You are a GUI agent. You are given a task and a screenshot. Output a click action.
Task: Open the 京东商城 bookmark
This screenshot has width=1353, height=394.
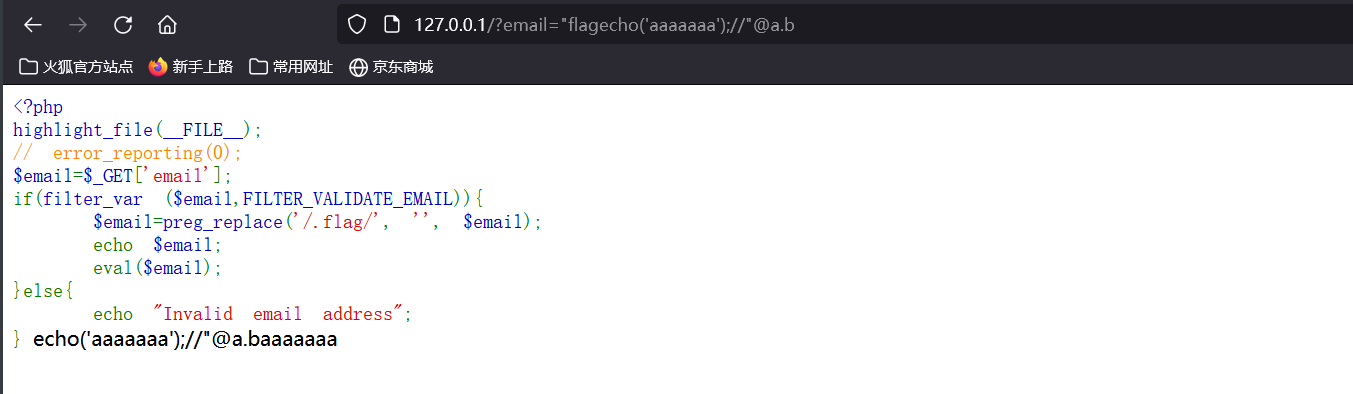[x=391, y=67]
